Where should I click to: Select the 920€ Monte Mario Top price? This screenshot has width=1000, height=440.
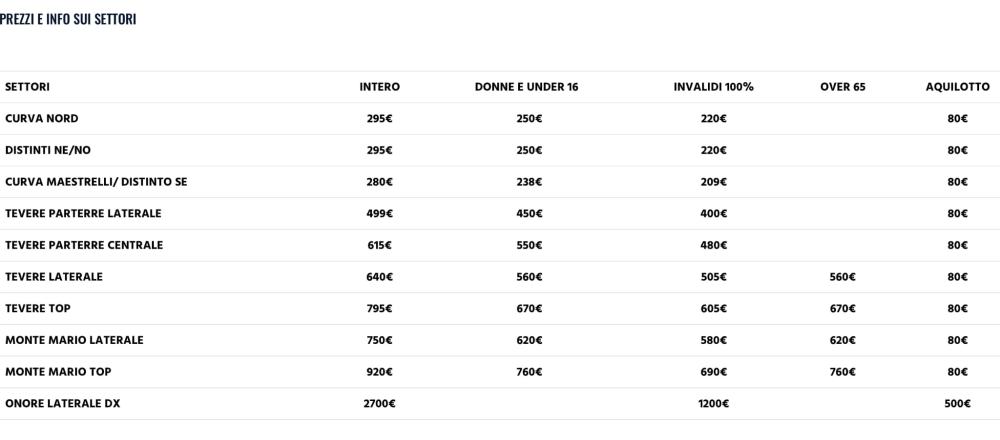[x=379, y=372]
